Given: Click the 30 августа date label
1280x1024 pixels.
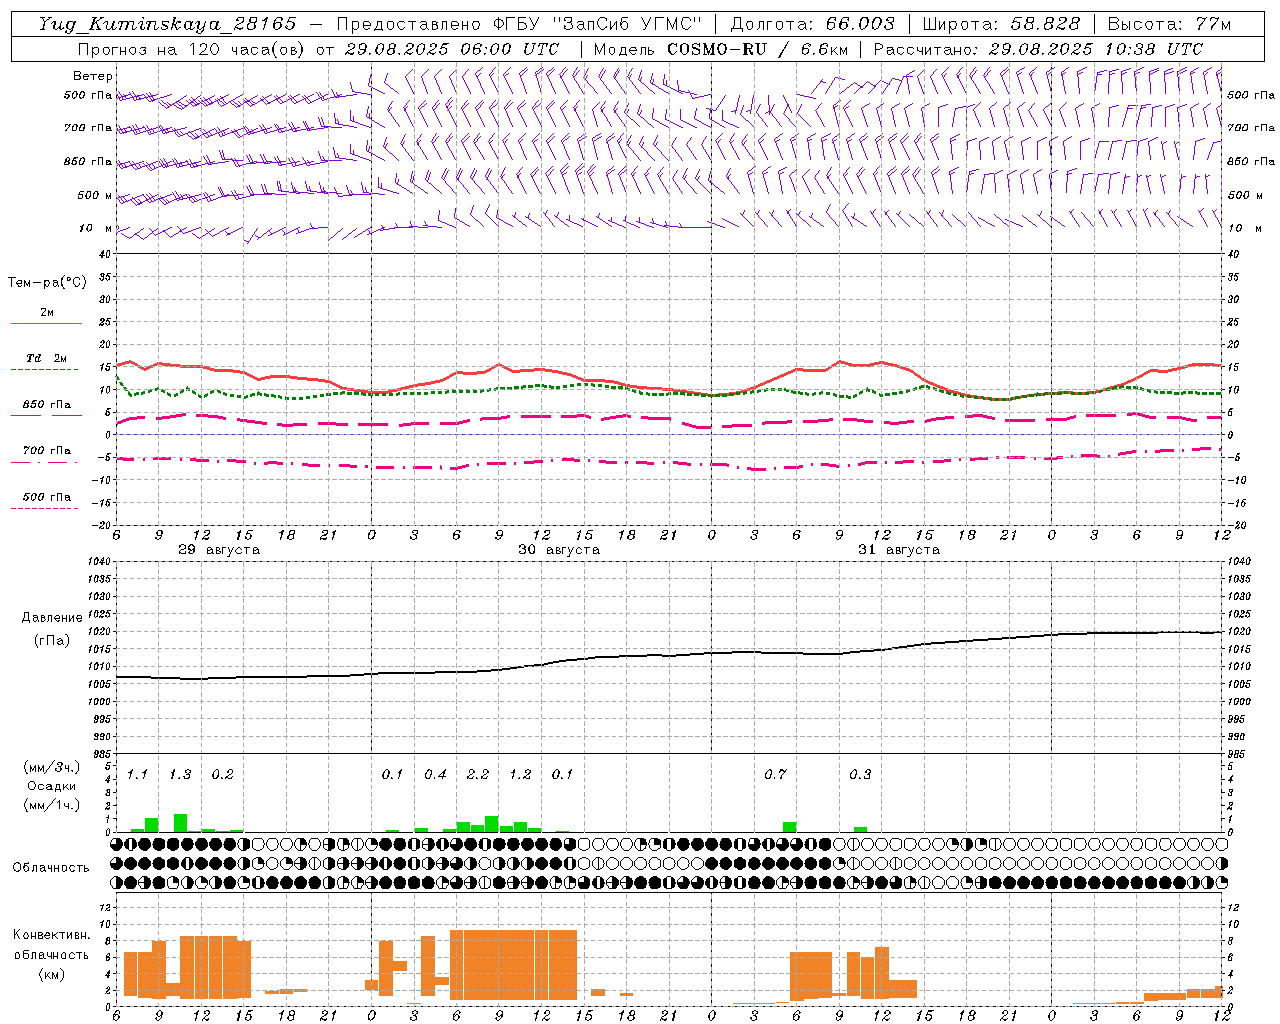Looking at the screenshot, I should (x=559, y=550).
